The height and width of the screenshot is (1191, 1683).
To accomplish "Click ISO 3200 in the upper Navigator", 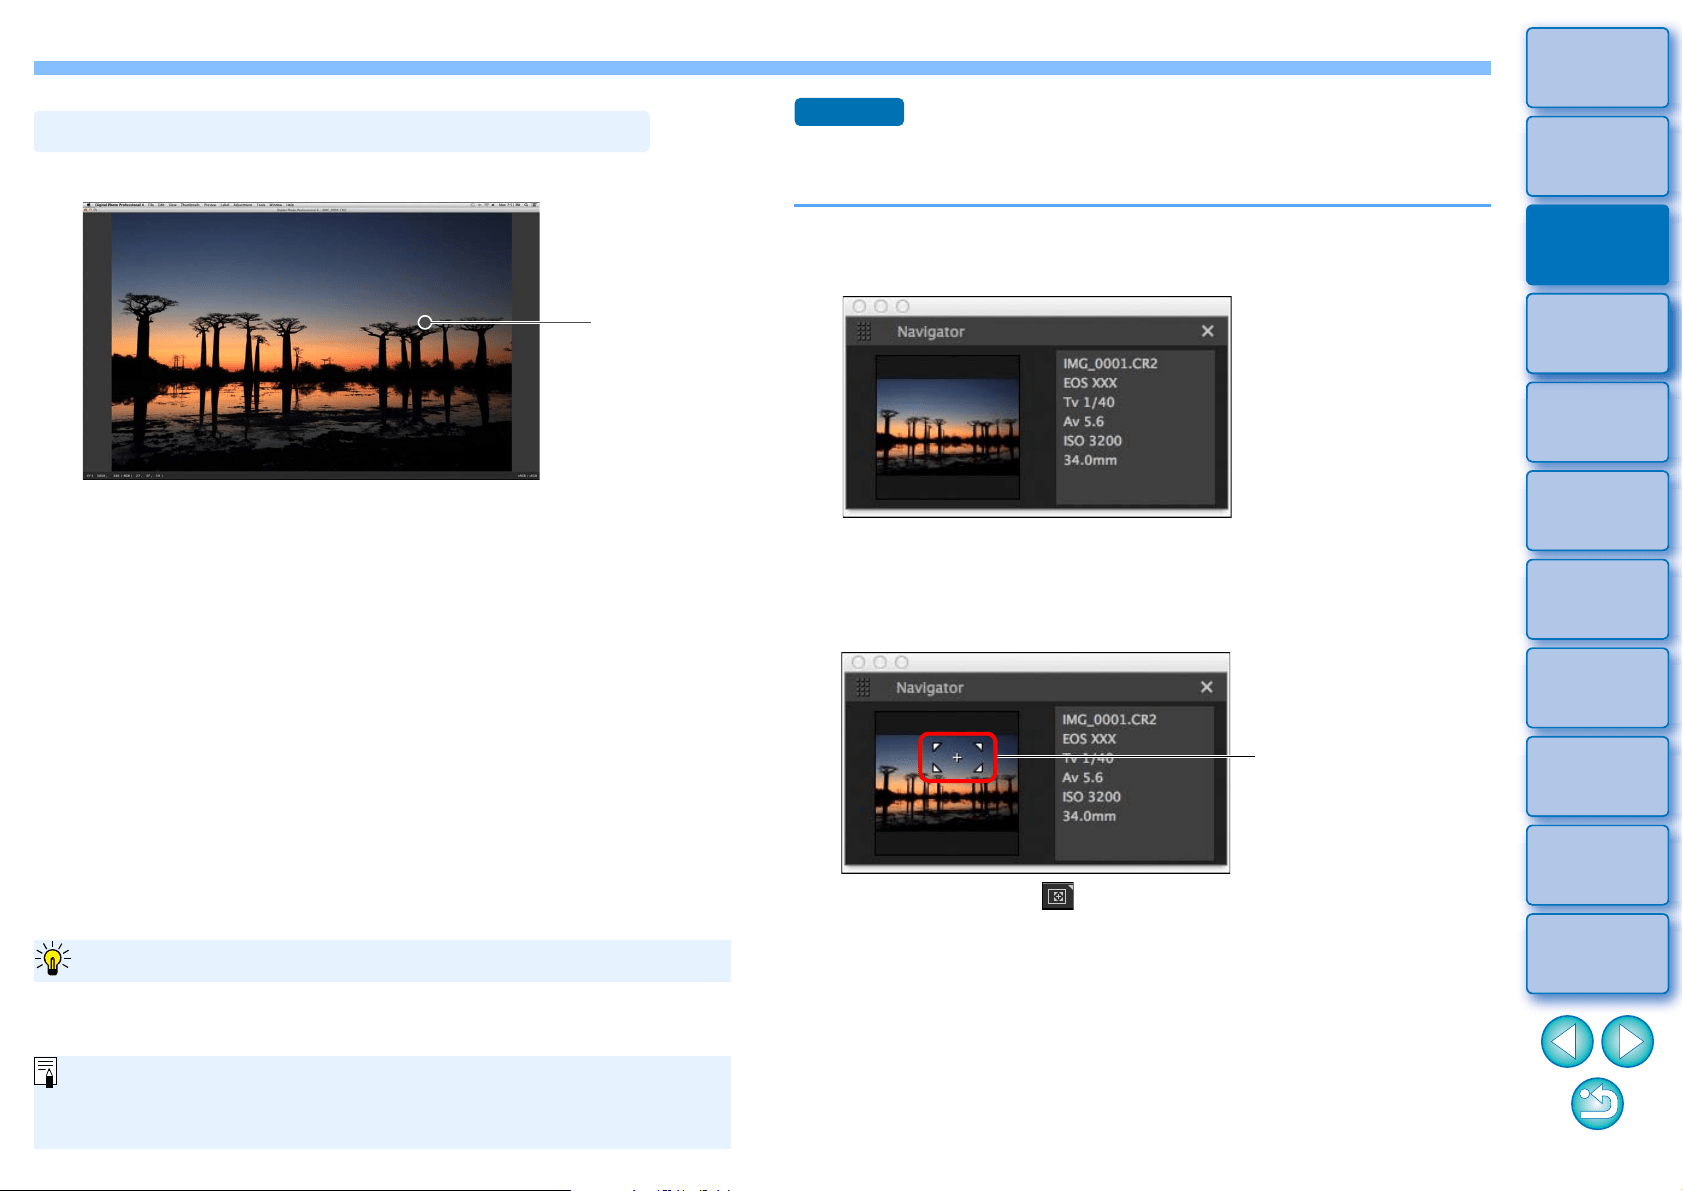I will [1092, 441].
